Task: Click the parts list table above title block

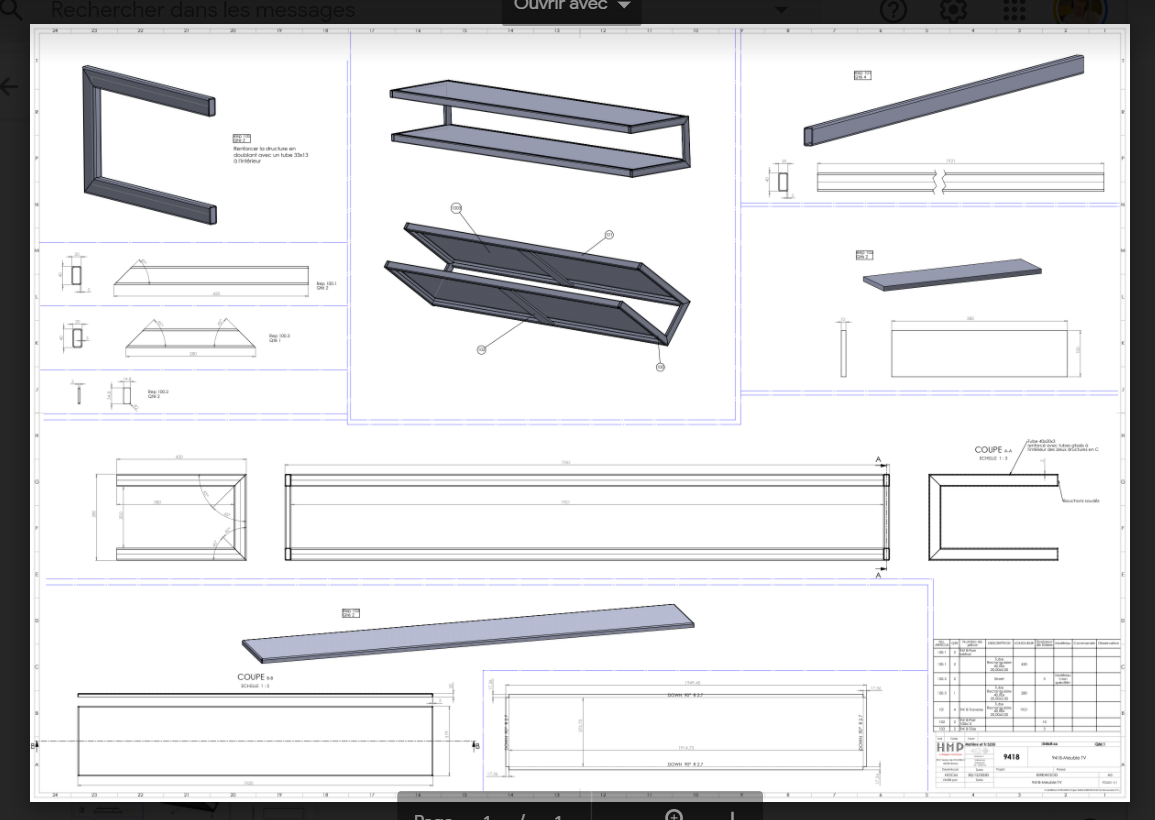Action: [x=1026, y=686]
